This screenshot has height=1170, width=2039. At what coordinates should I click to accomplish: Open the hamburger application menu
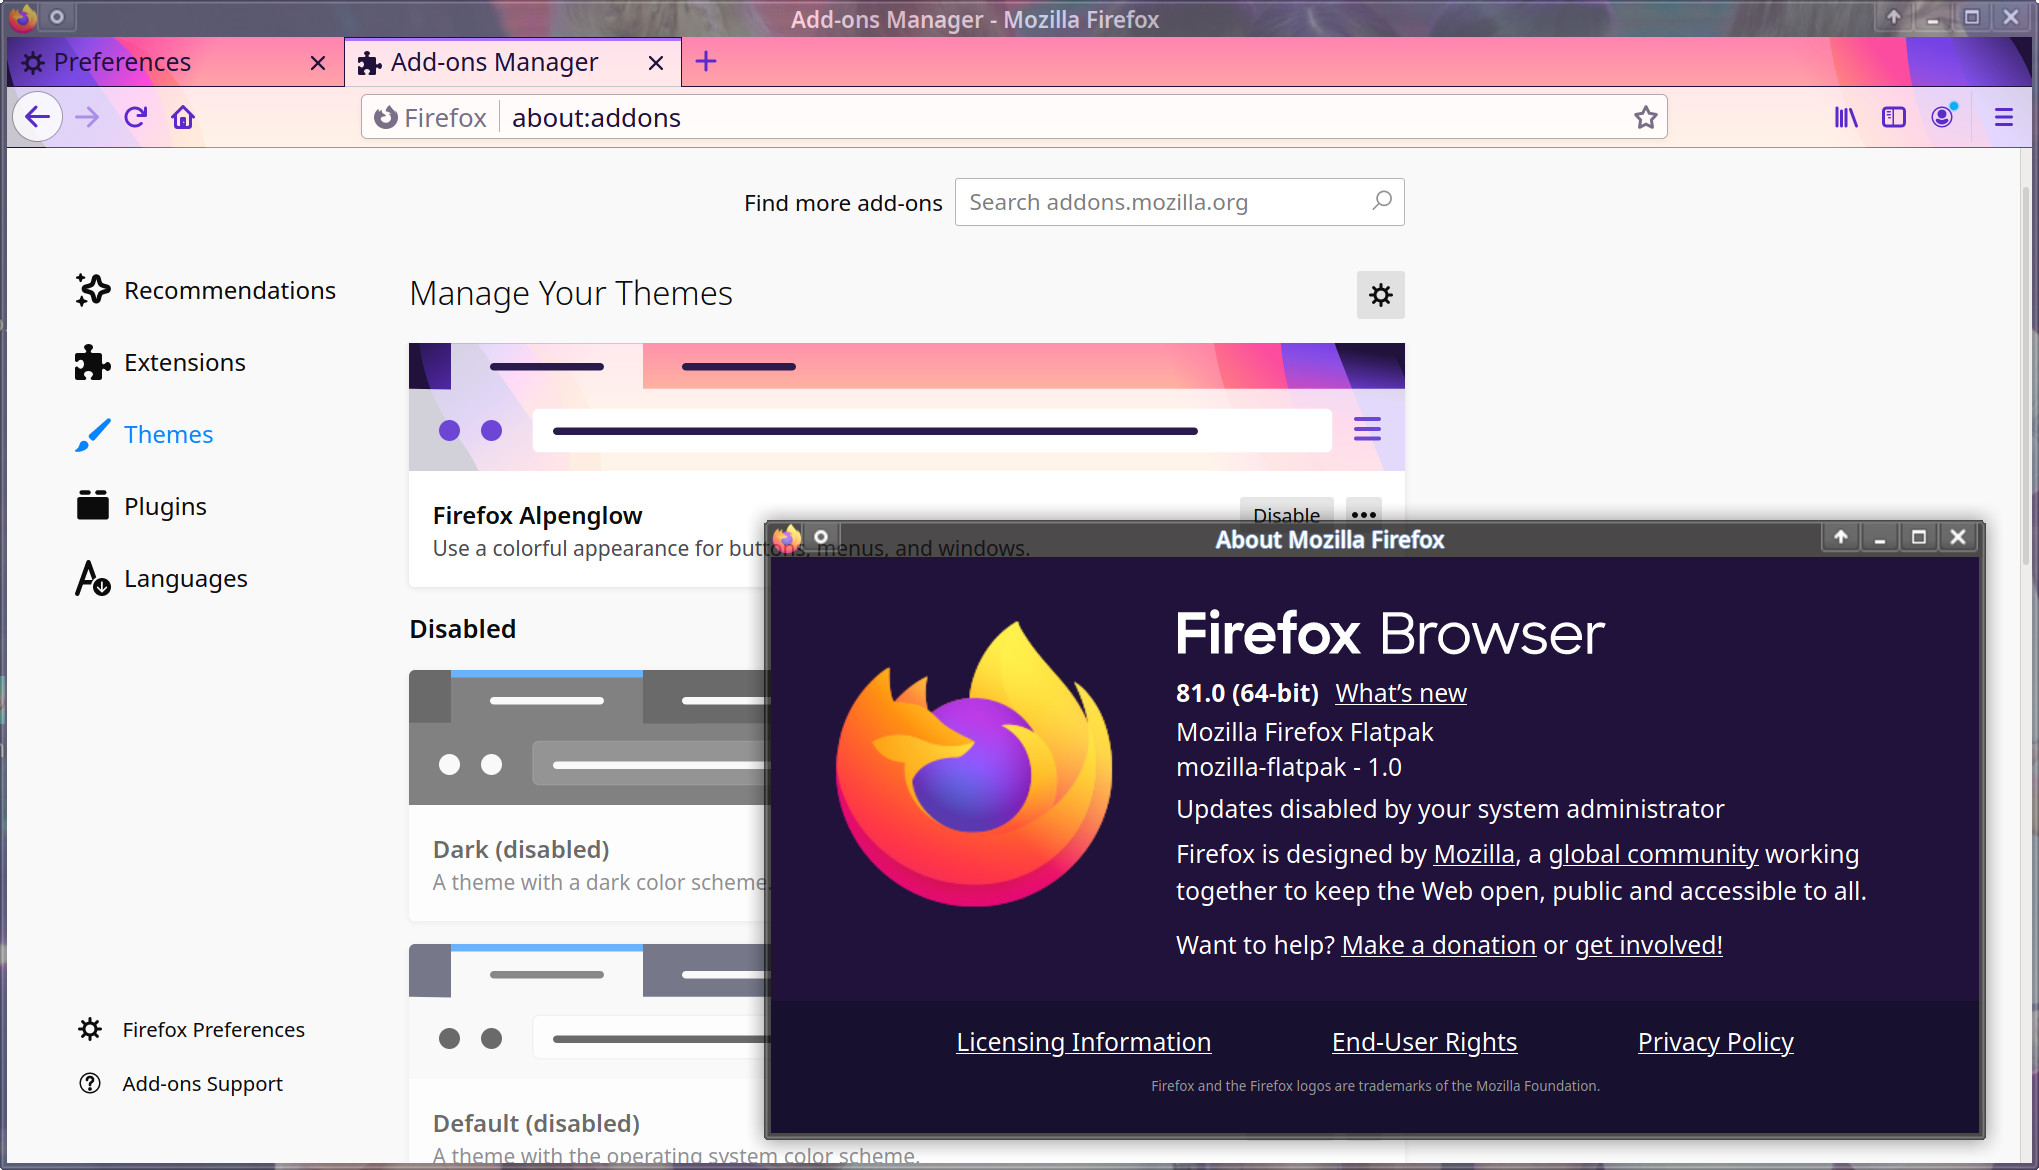[x=2003, y=118]
